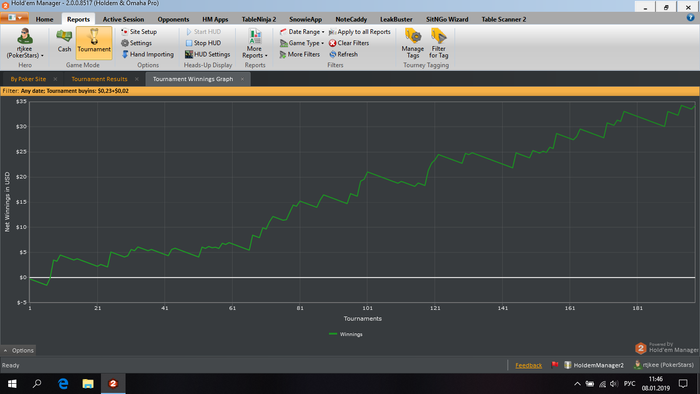700x394 pixels.
Task: Click Stop HUD
Action: [x=203, y=43]
